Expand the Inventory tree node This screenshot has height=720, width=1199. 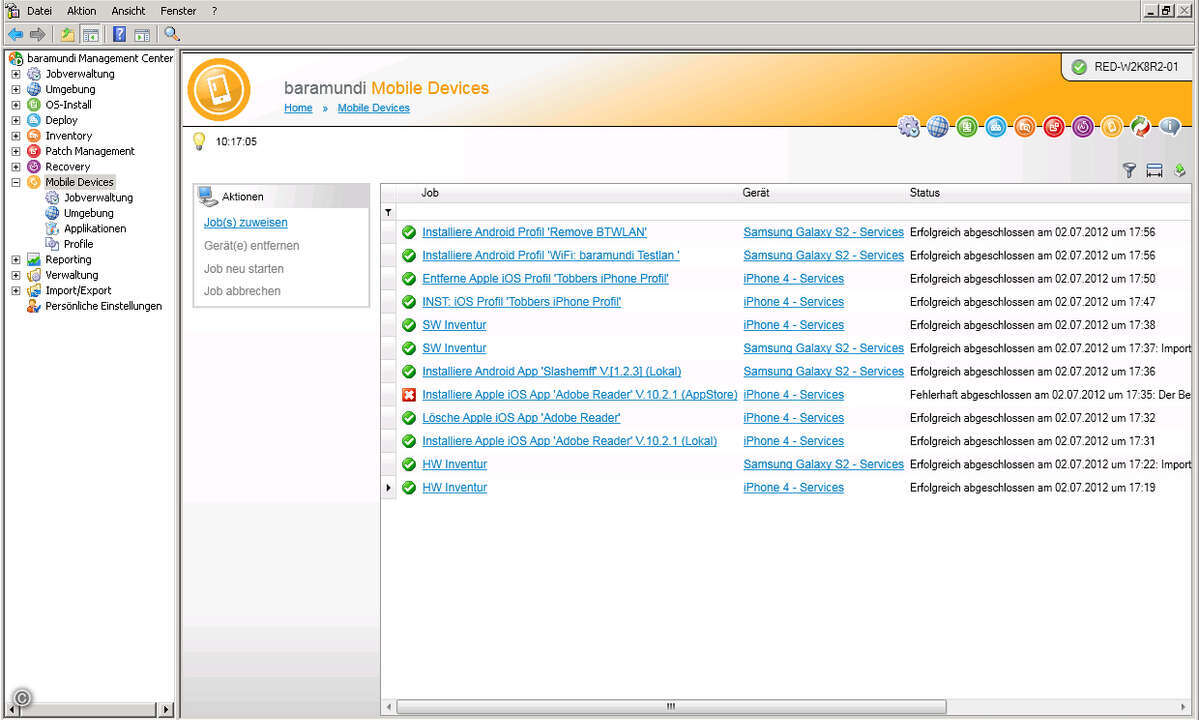click(x=15, y=136)
